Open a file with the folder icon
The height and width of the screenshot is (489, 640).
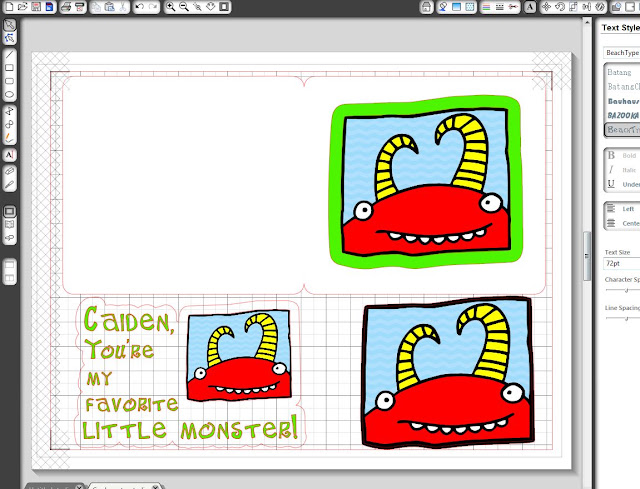[x=22, y=7]
